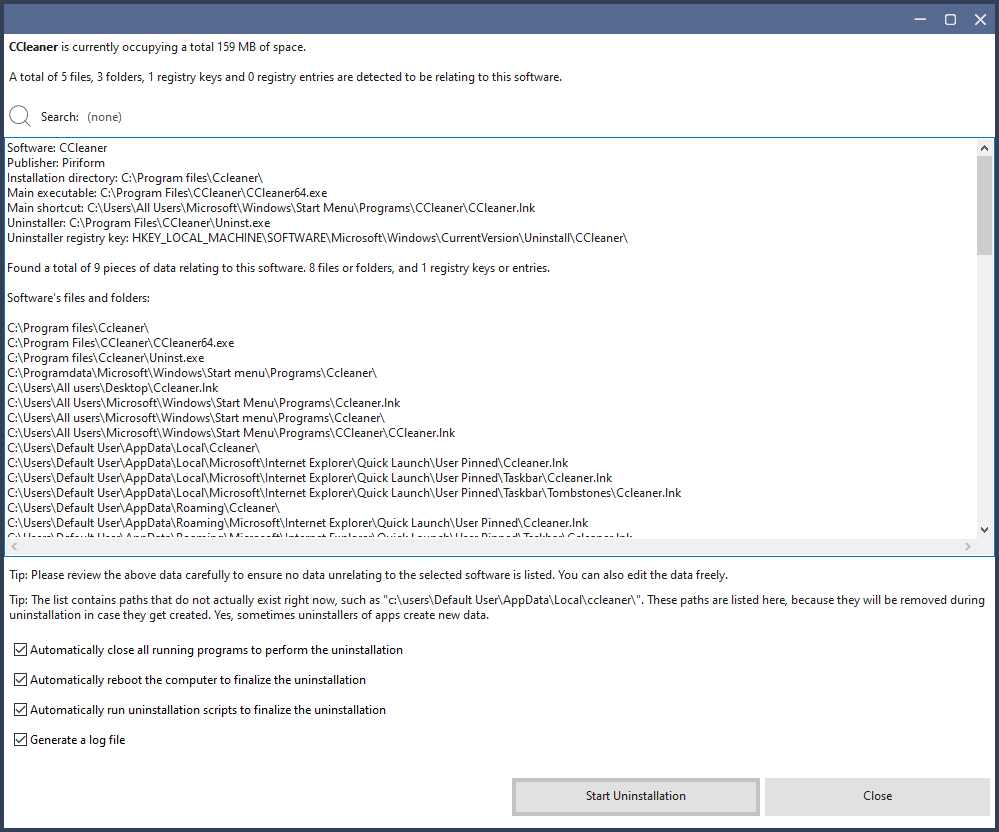This screenshot has width=999, height=832.
Task: Click the 'Installation directory' line
Action: point(135,178)
